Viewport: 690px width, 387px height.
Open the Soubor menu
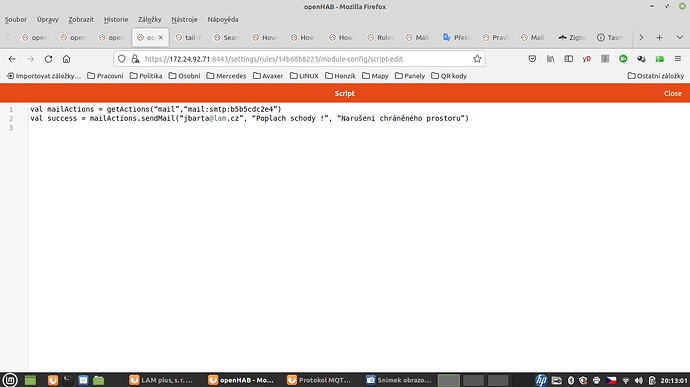pyautogui.click(x=16, y=19)
